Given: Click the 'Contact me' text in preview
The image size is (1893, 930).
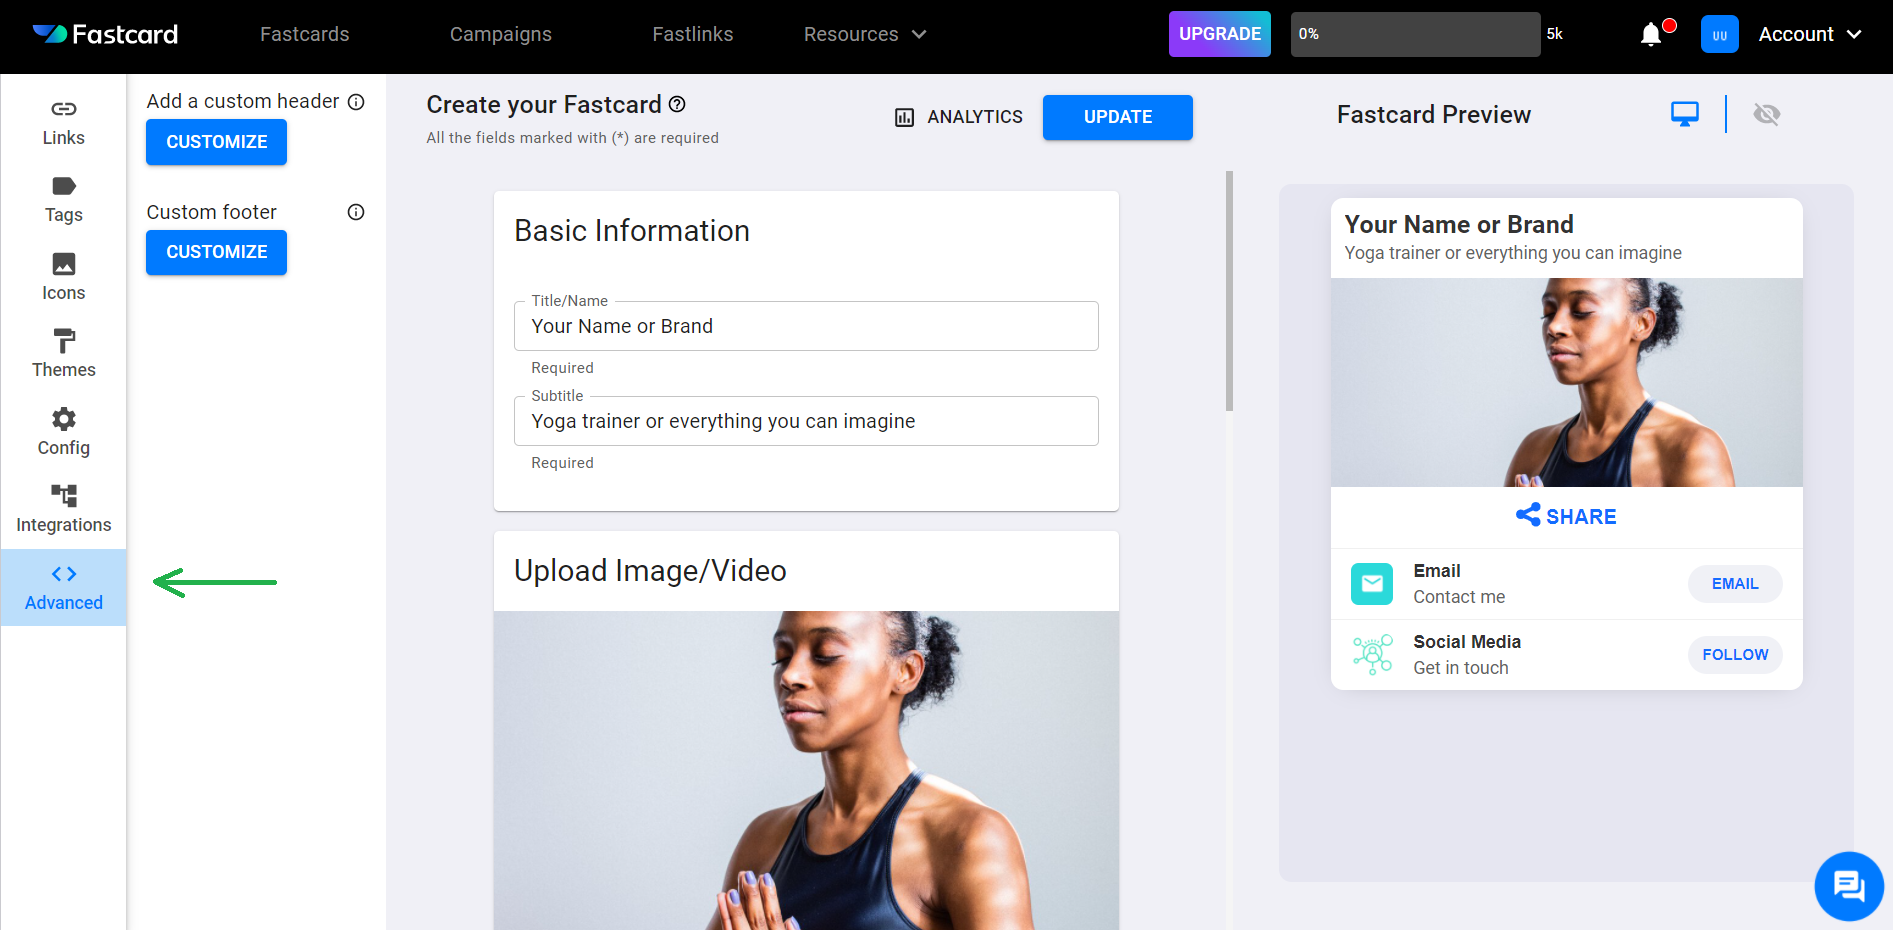Looking at the screenshot, I should pos(1459,597).
